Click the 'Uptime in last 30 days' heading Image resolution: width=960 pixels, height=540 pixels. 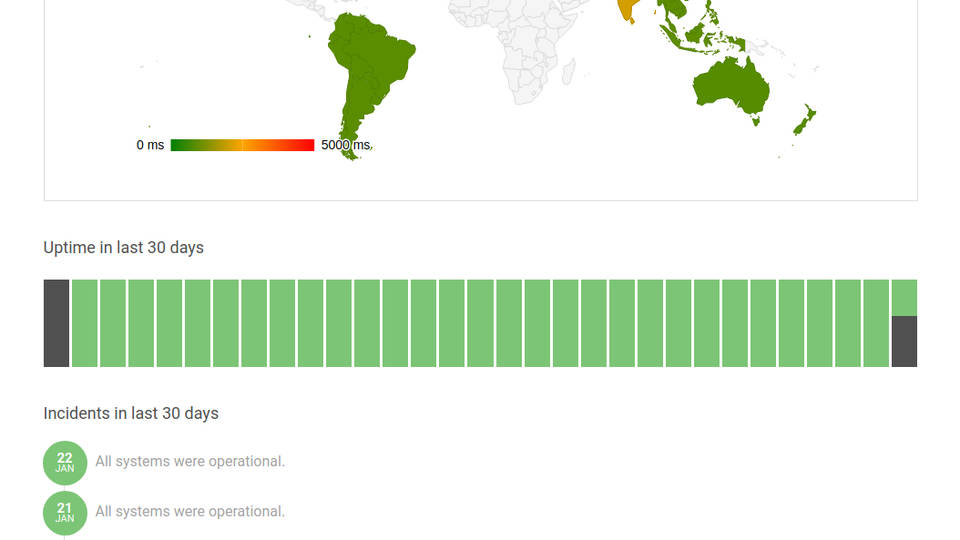click(124, 247)
